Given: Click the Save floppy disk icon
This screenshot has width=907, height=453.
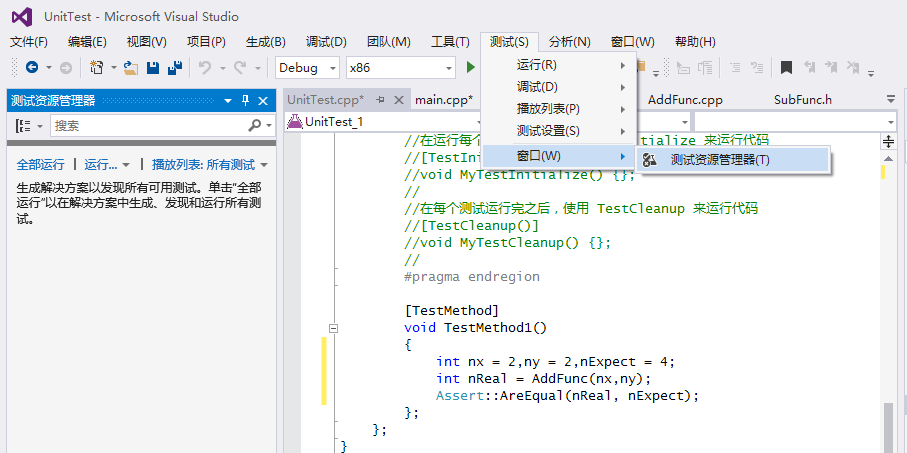Looking at the screenshot, I should (153, 68).
